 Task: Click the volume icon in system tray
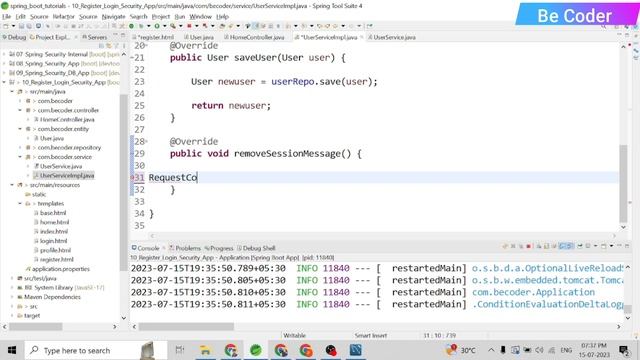pos(539,350)
